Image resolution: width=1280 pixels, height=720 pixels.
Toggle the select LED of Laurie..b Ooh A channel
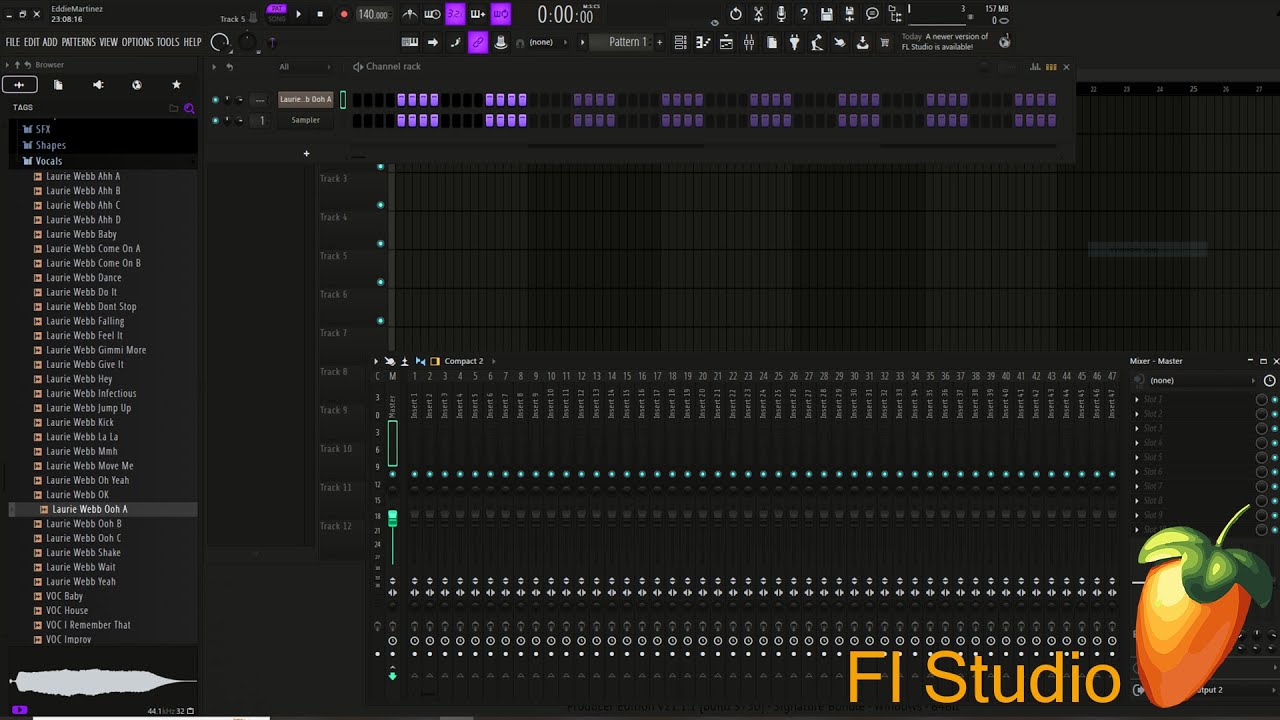coord(343,99)
